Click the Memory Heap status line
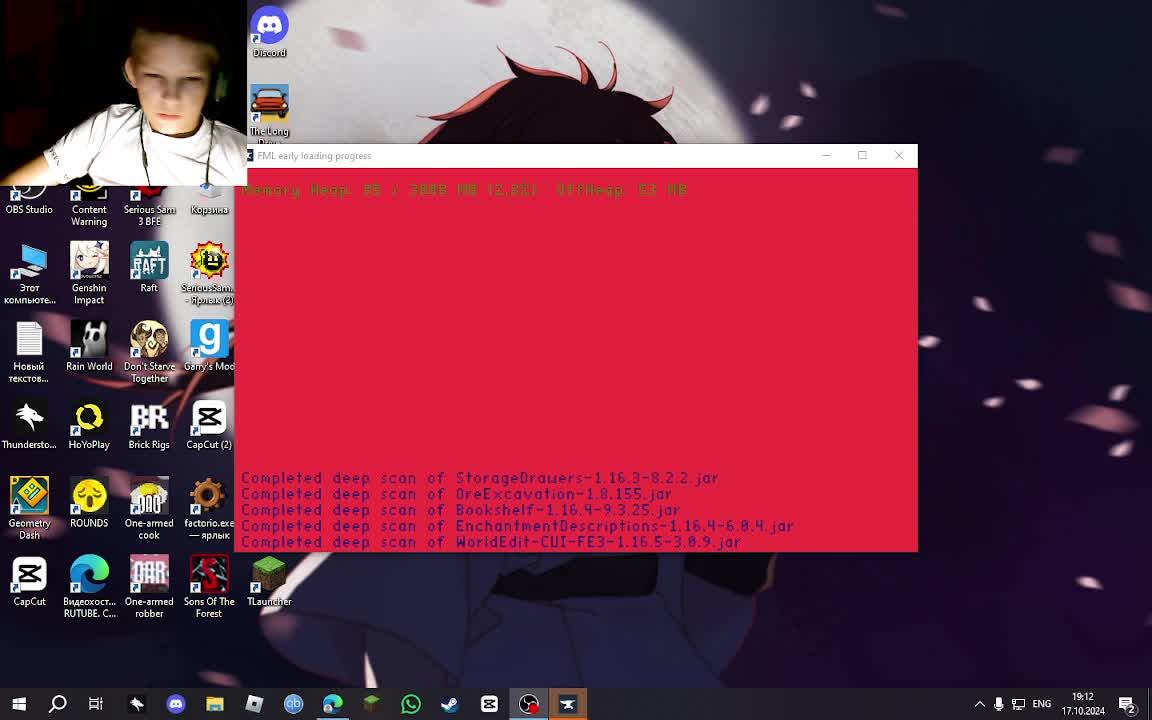 [x=464, y=190]
